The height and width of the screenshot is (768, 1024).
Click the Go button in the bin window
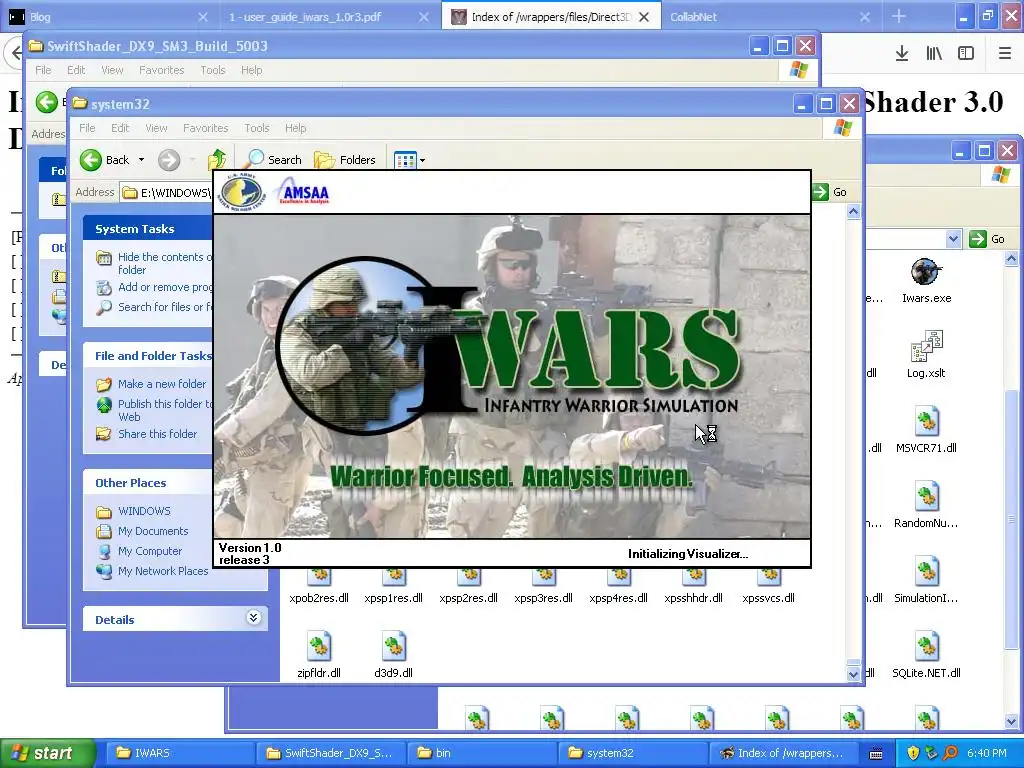(x=987, y=239)
